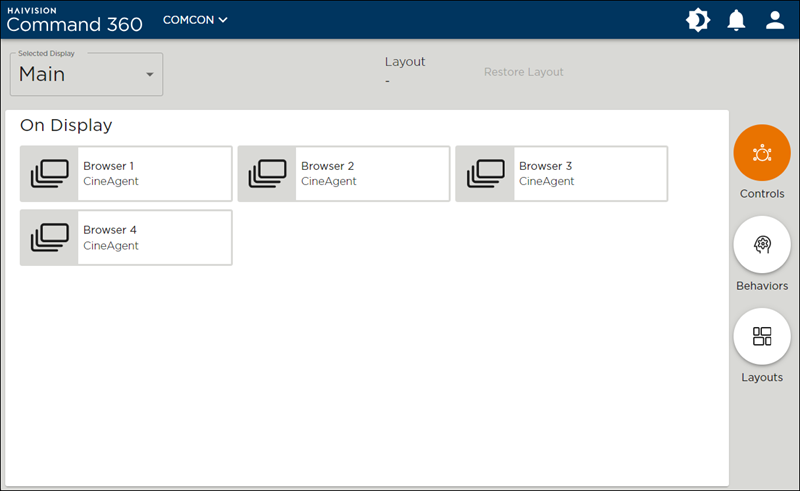This screenshot has height=491, width=800.
Task: Click the Behaviors label in sidebar
Action: 762,286
